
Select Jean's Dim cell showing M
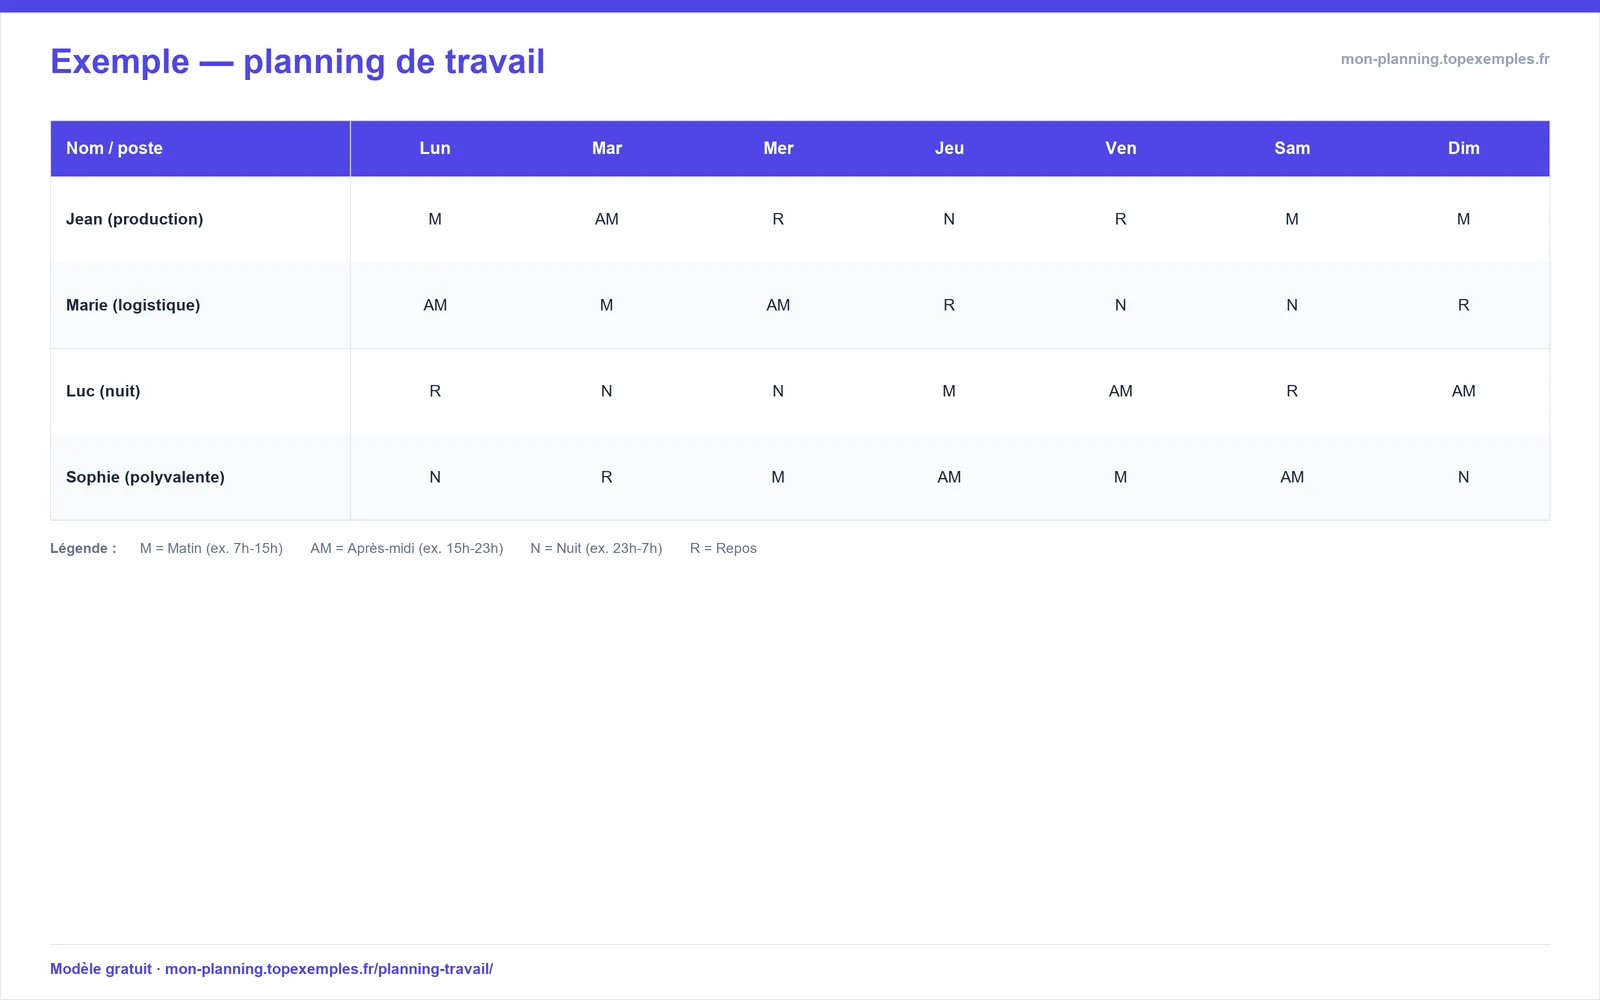coord(1464,219)
